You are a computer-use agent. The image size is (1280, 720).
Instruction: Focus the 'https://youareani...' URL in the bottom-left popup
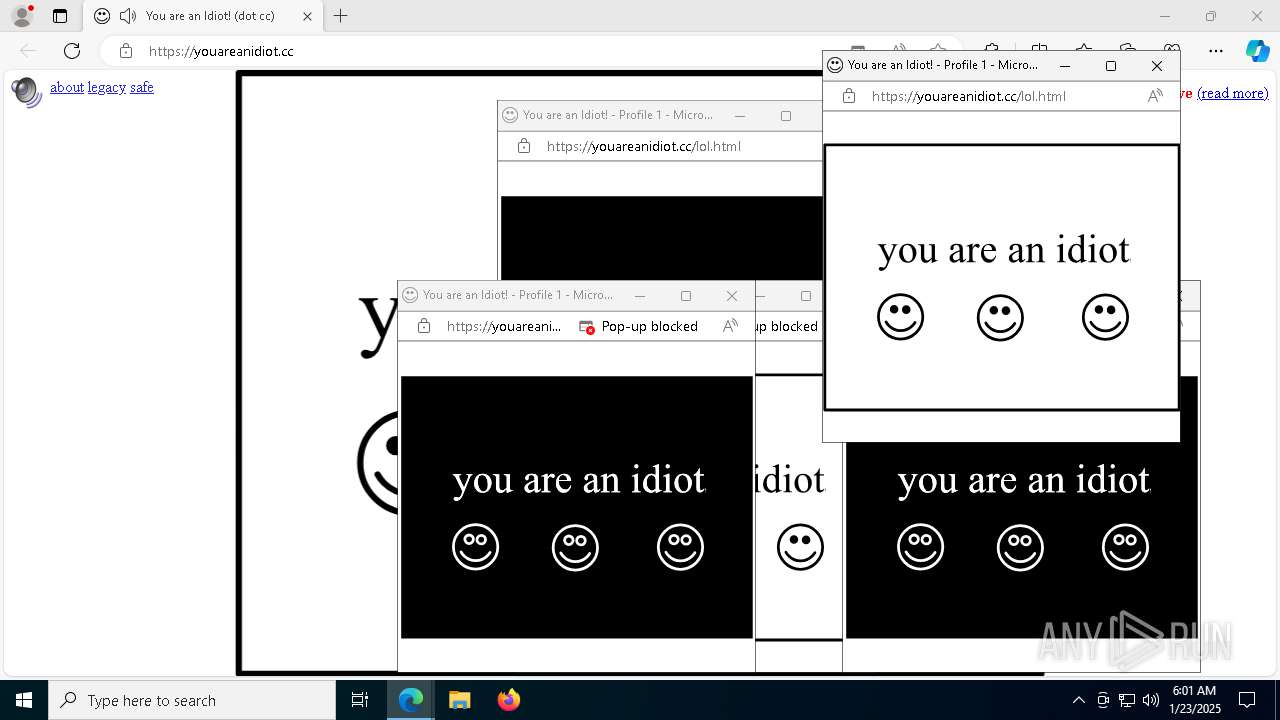click(504, 326)
